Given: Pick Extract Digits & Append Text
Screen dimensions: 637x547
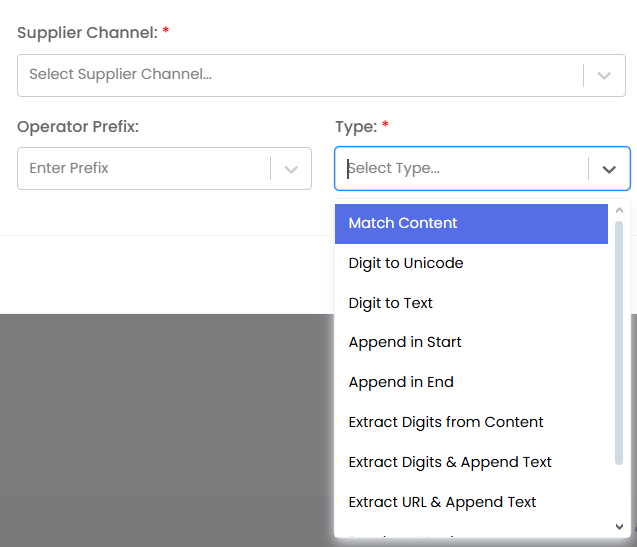Looking at the screenshot, I should tap(450, 462).
